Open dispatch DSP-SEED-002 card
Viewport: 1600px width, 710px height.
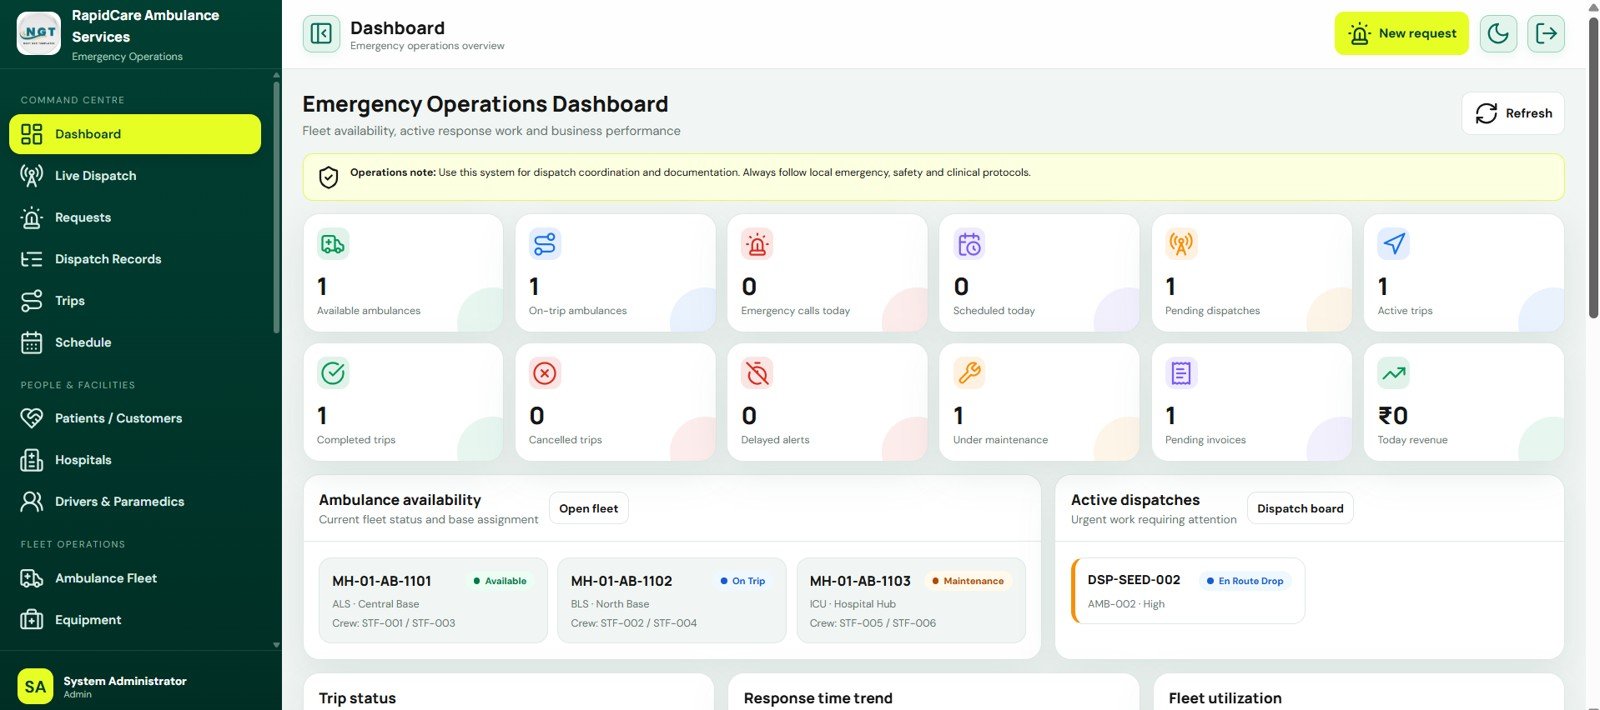pyautogui.click(x=1188, y=591)
